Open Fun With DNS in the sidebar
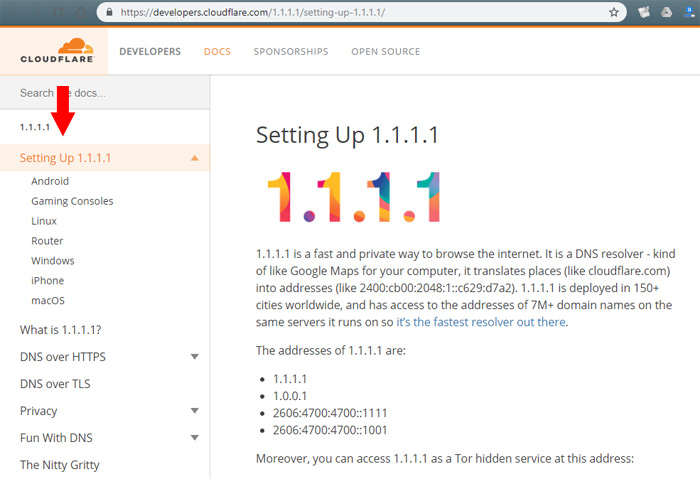Screen dimensions: 700x479 click(x=56, y=438)
